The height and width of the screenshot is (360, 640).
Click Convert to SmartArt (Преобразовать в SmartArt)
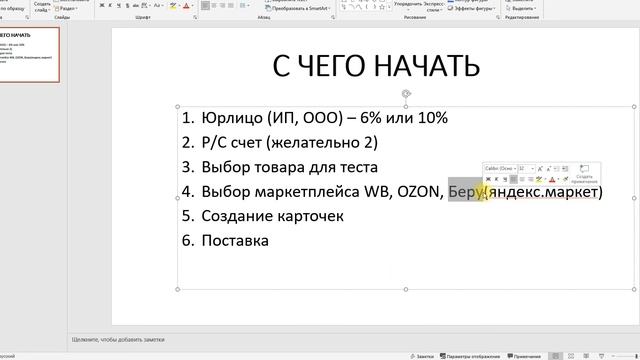[x=298, y=8]
